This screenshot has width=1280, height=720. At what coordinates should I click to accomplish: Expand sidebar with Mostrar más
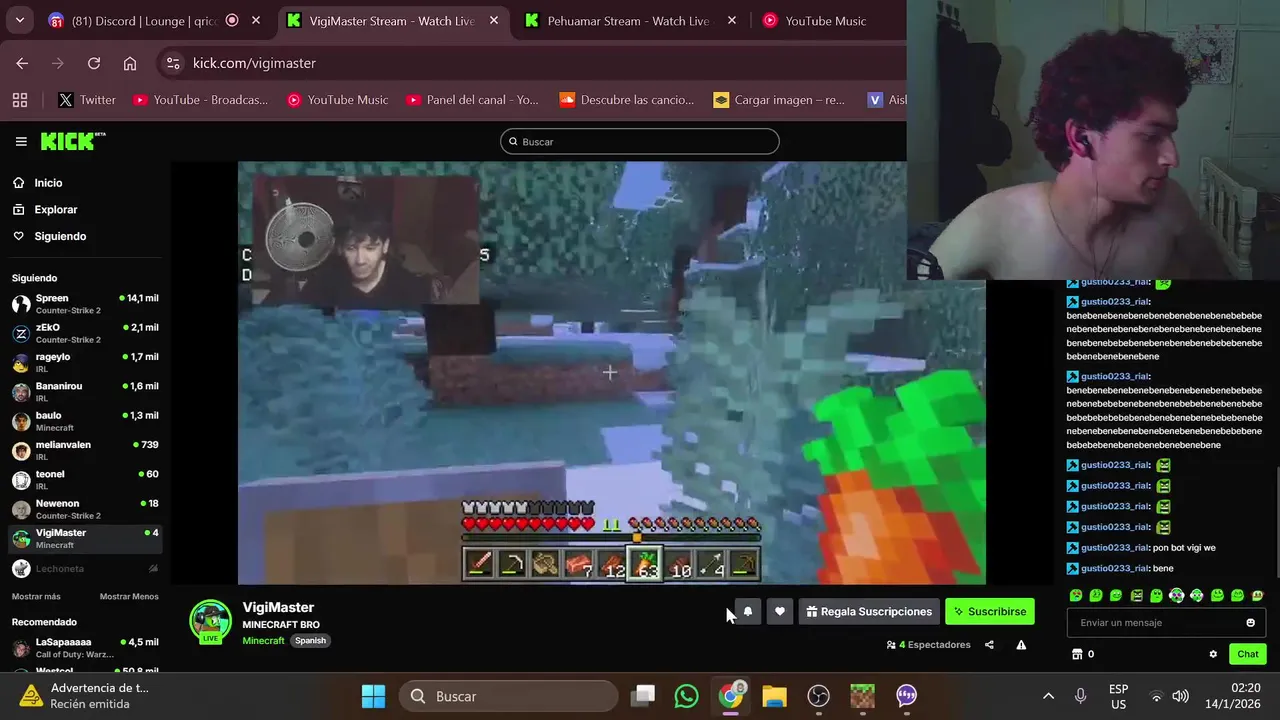click(36, 597)
